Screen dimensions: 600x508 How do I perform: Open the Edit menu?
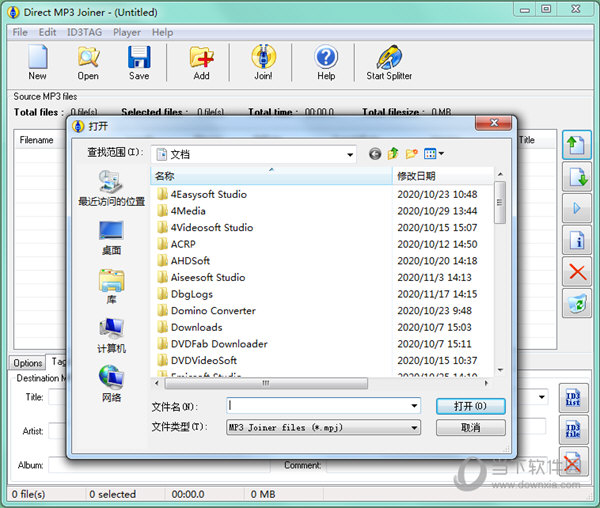tap(47, 33)
